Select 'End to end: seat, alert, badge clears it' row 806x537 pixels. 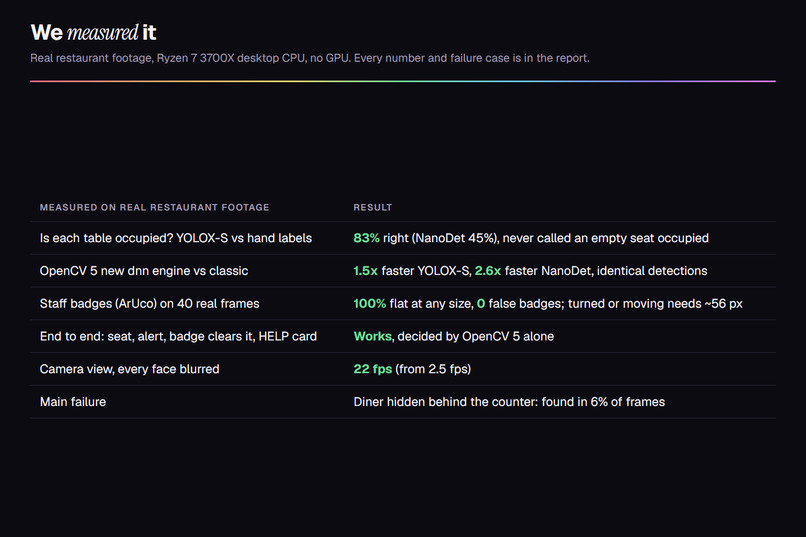(x=403, y=336)
